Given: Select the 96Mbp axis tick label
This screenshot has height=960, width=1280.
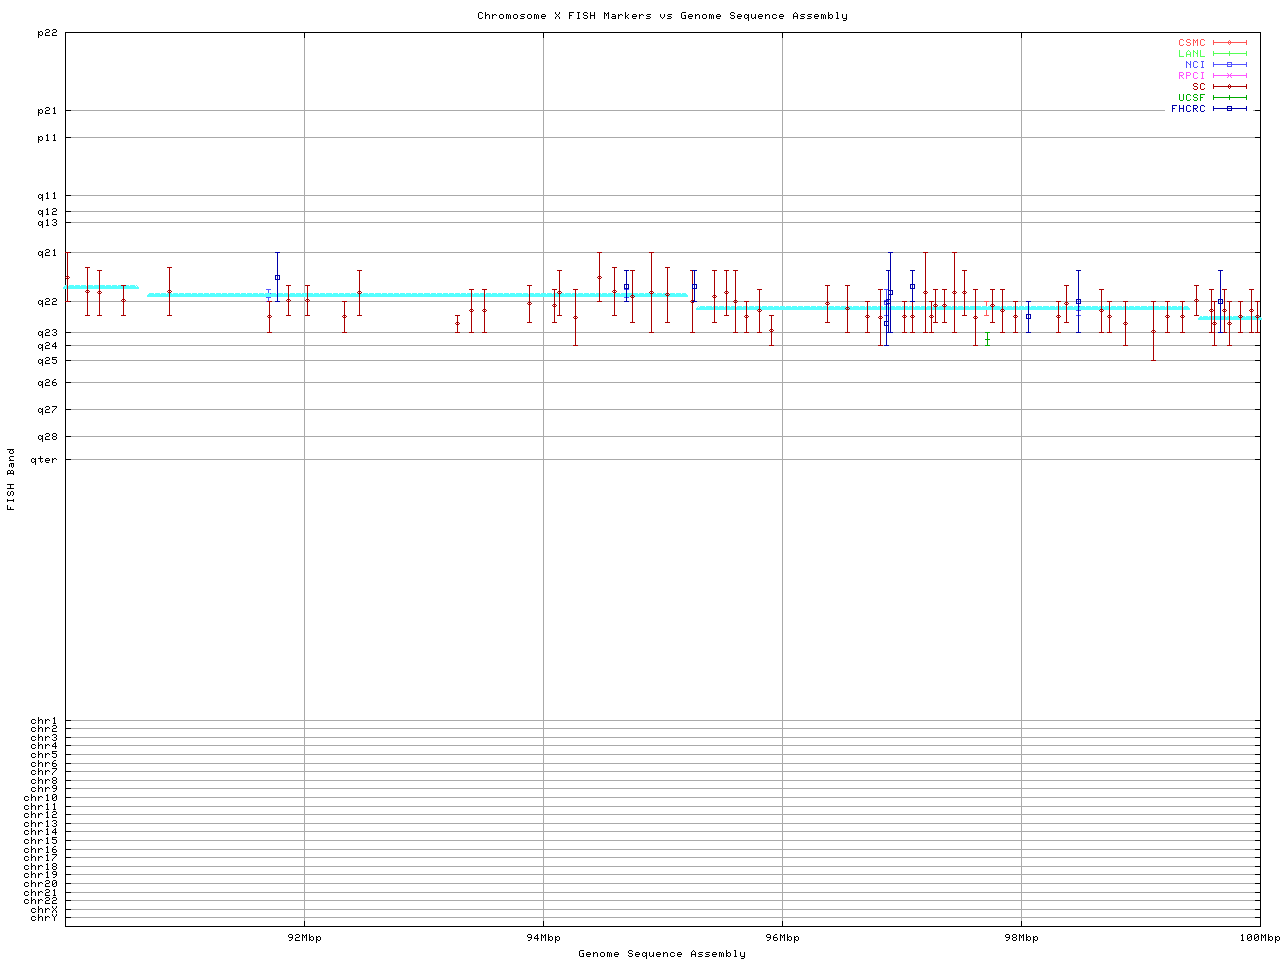Looking at the screenshot, I should coord(782,938).
